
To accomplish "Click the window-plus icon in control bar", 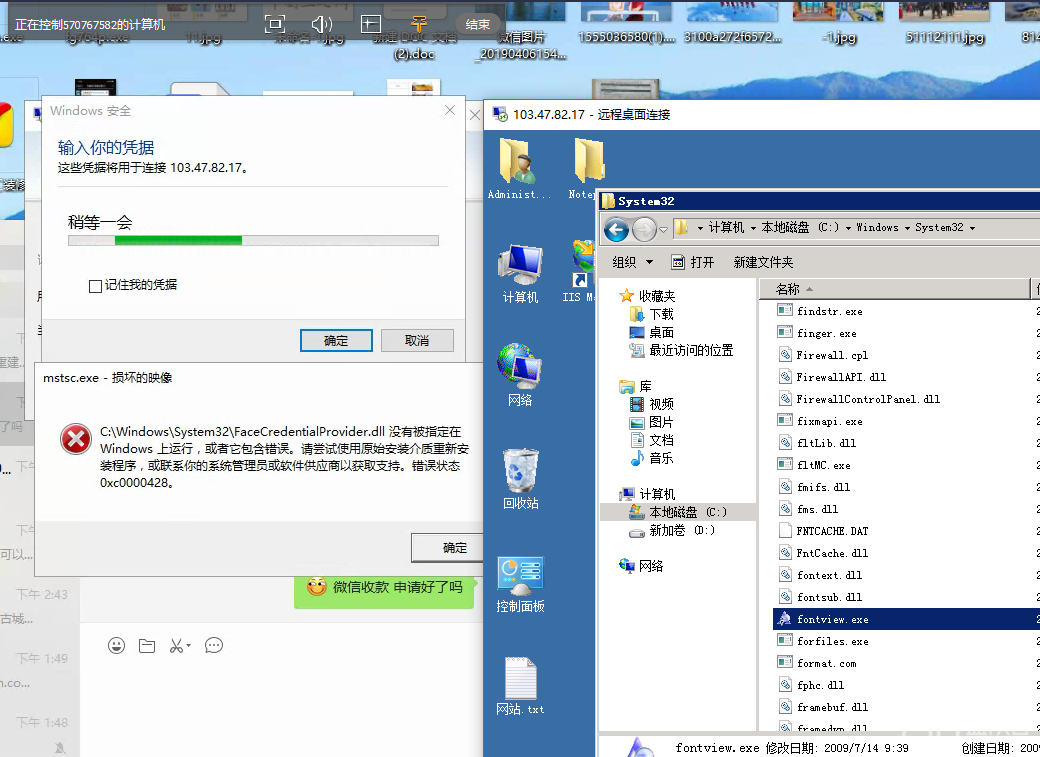I will tap(370, 25).
